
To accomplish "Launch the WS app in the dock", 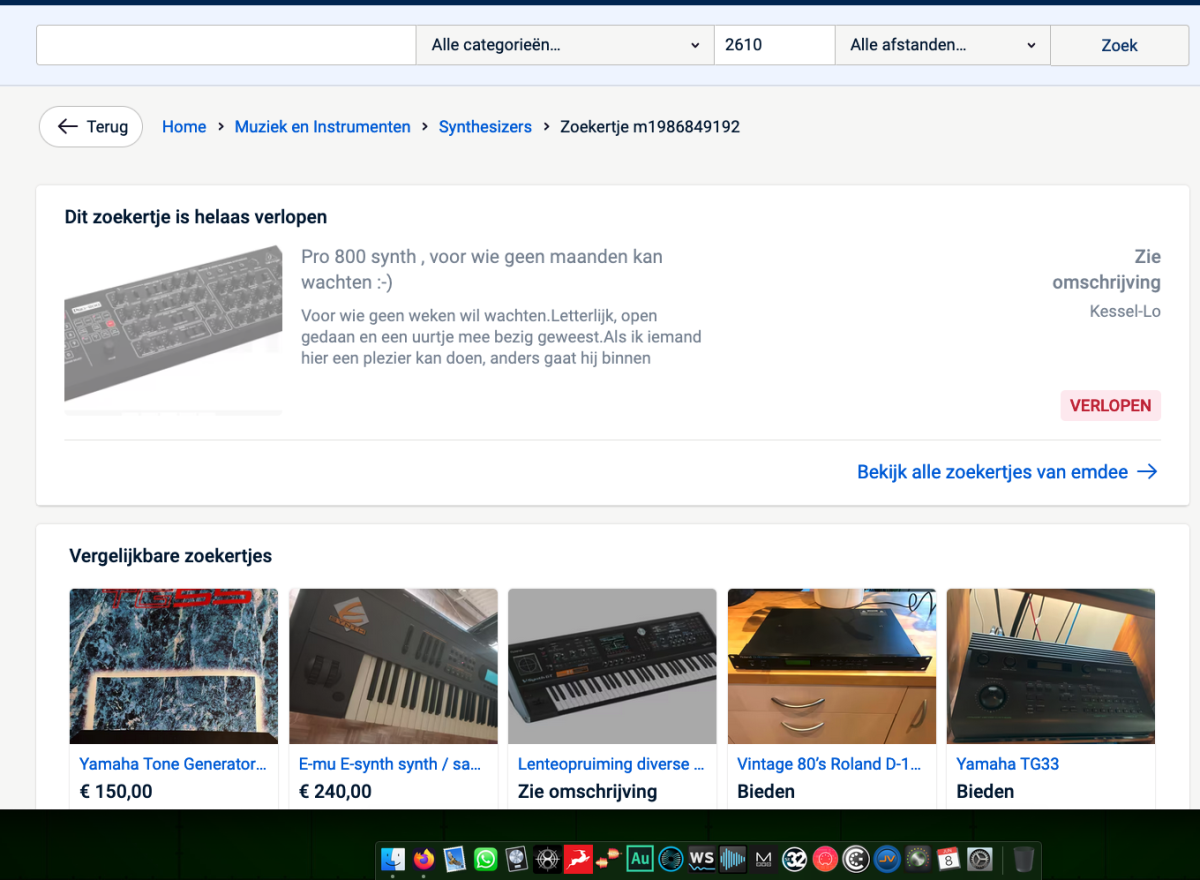I will pos(702,859).
